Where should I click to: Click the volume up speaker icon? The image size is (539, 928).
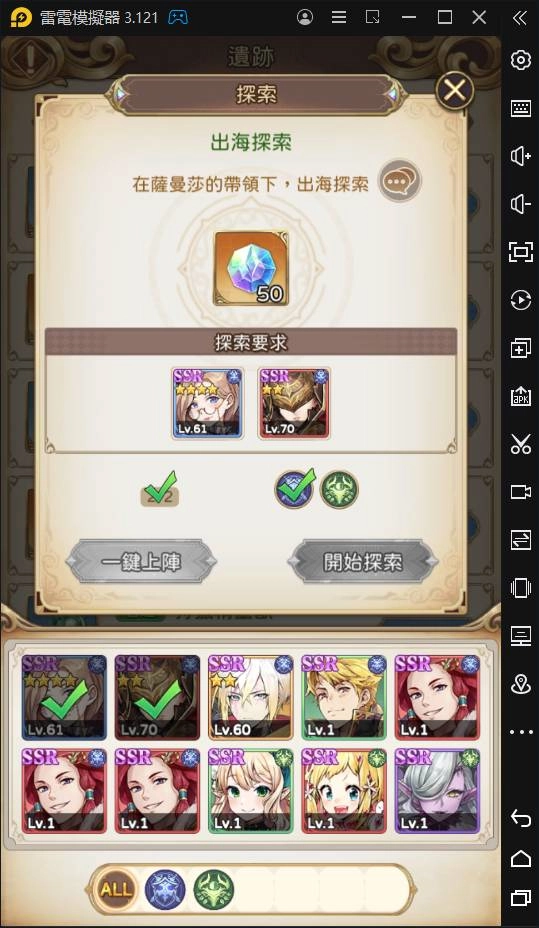click(520, 156)
